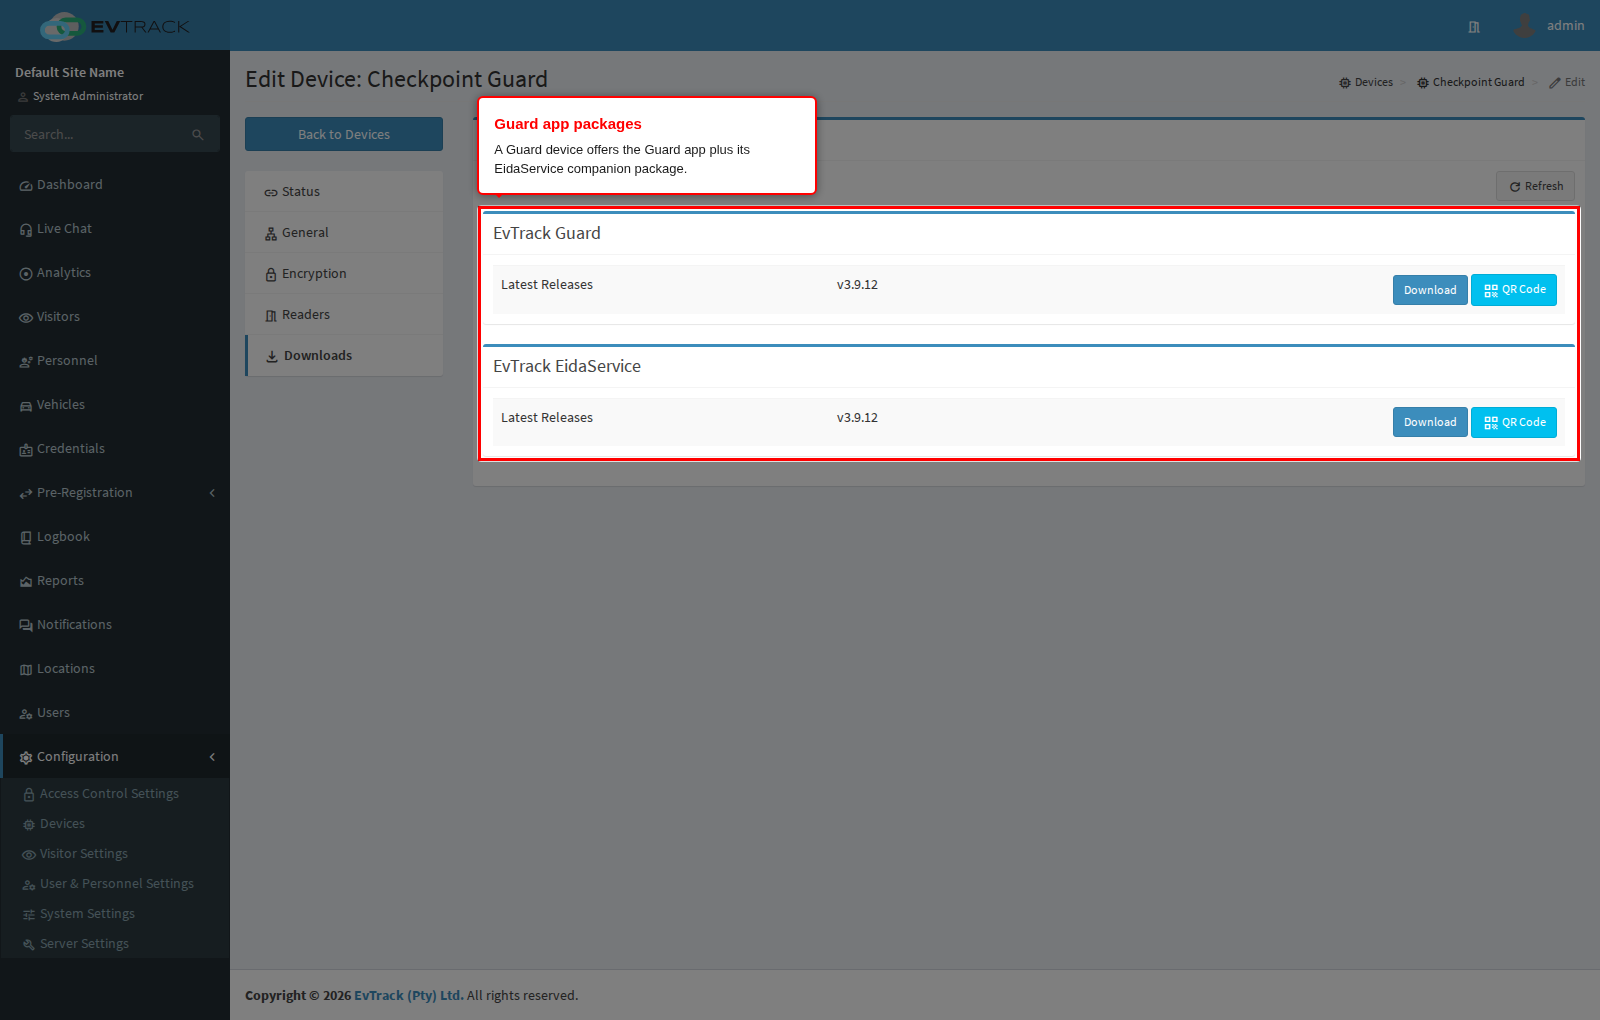
Task: Refresh the downloads list
Action: [1535, 186]
